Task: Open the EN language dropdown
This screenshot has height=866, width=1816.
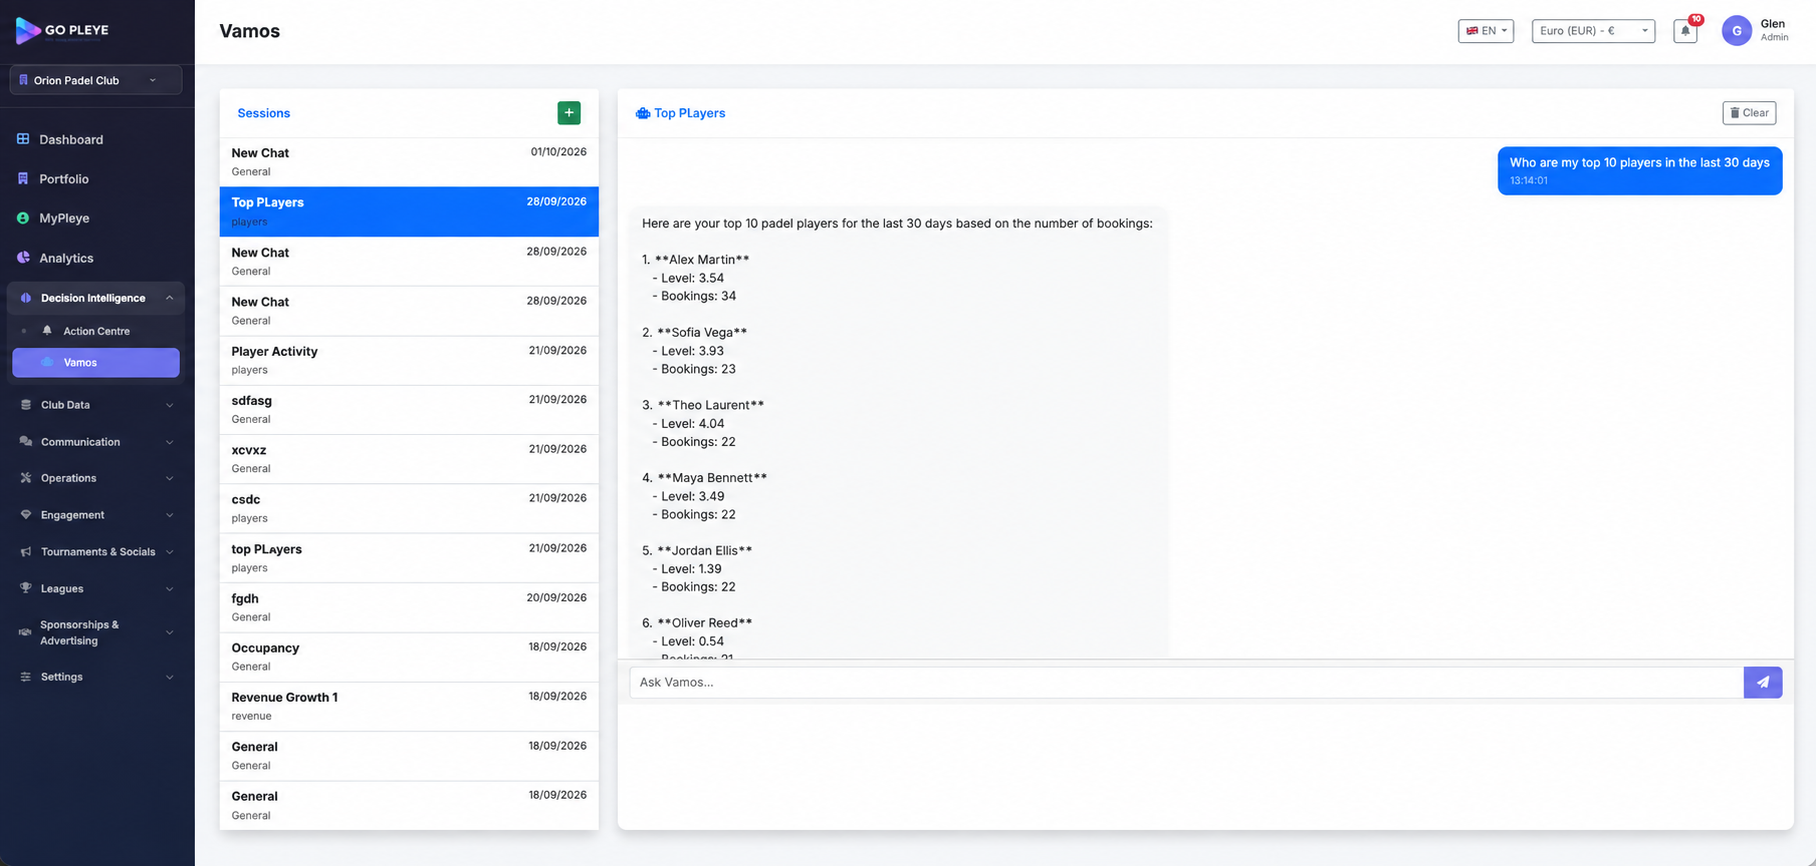Action: pyautogui.click(x=1486, y=31)
